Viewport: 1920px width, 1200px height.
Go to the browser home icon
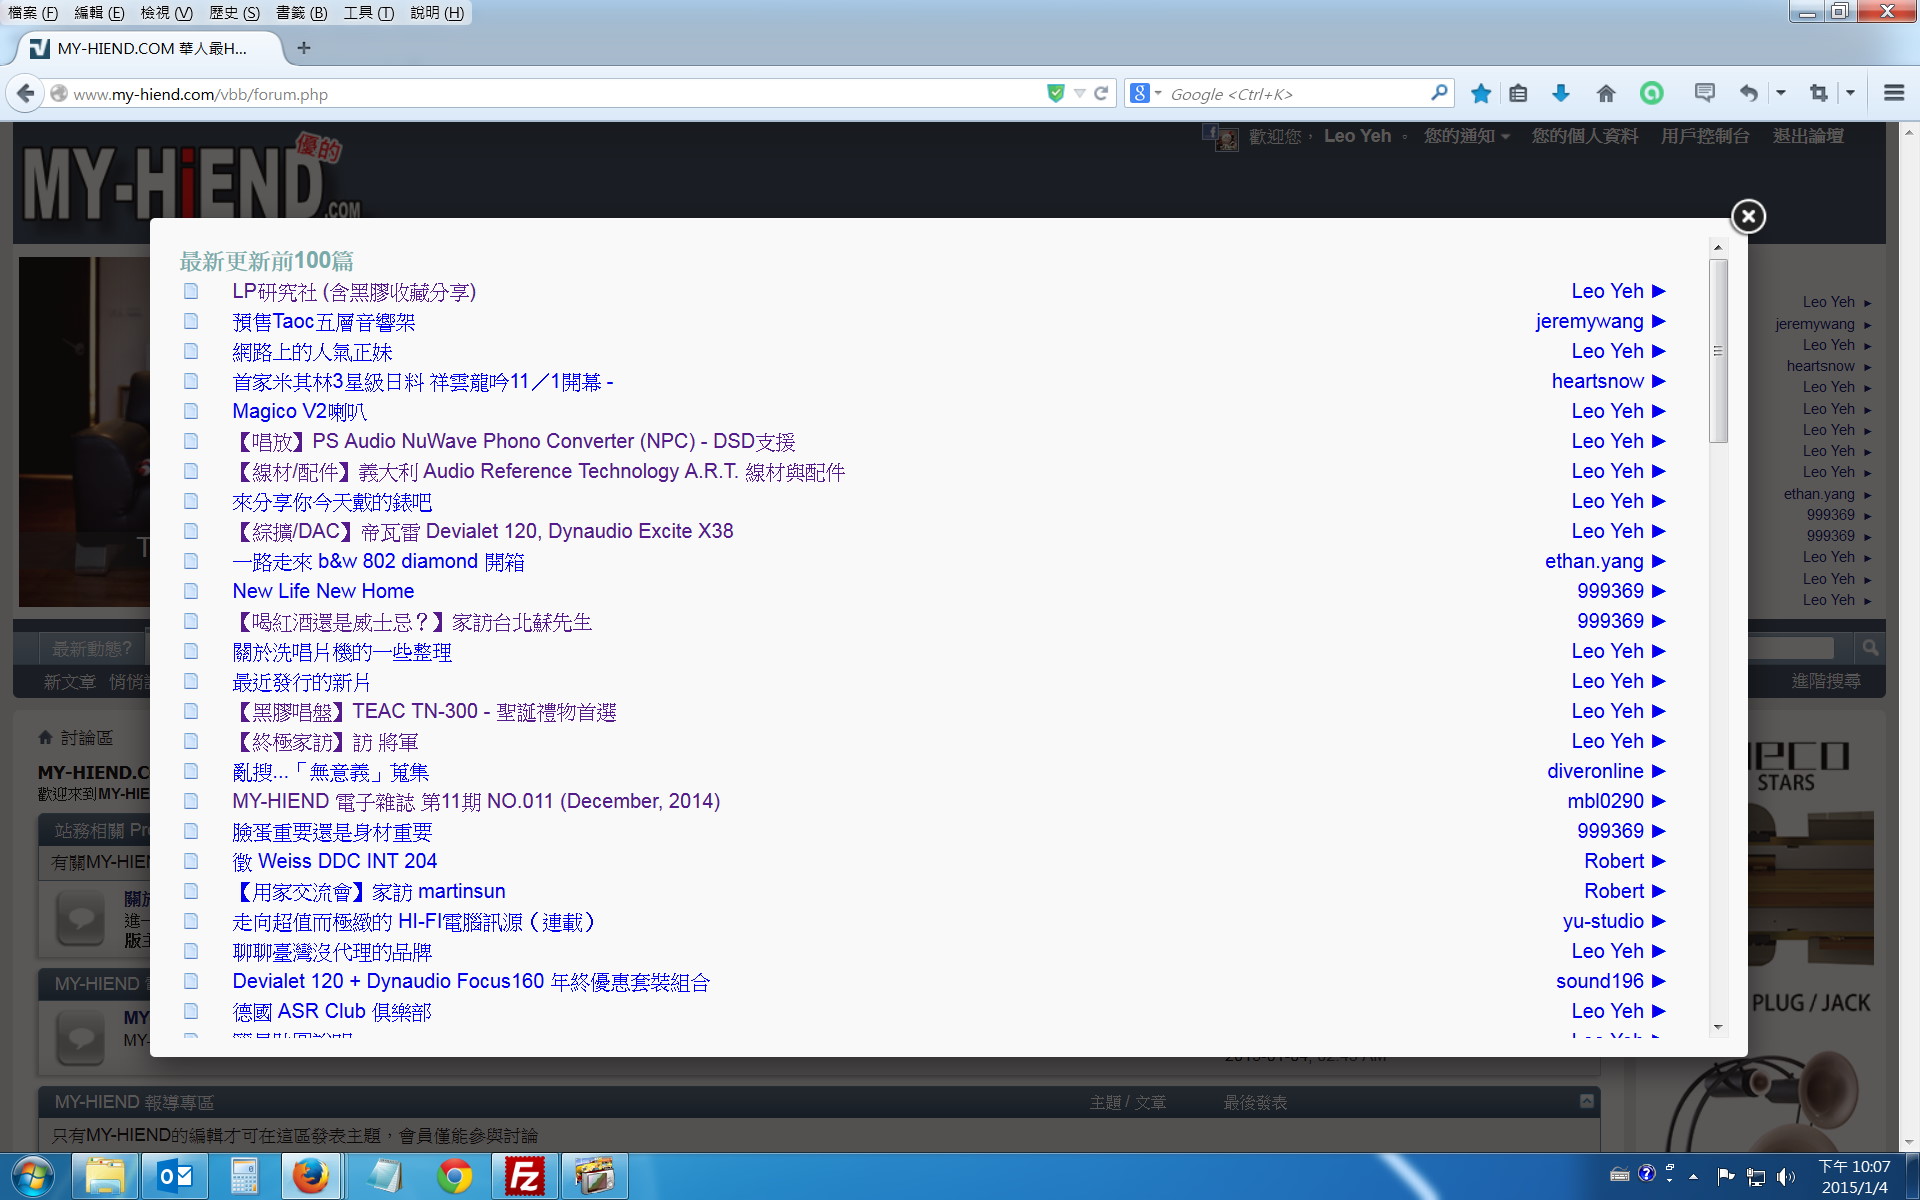1606,93
